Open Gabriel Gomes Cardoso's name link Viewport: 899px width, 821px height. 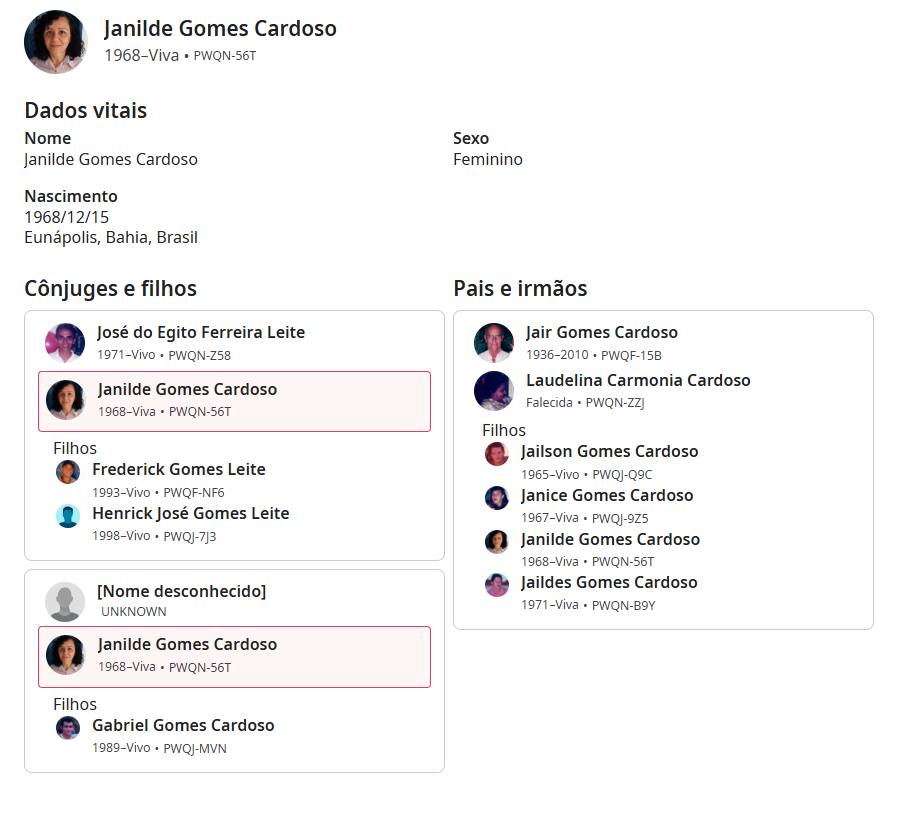click(x=183, y=726)
